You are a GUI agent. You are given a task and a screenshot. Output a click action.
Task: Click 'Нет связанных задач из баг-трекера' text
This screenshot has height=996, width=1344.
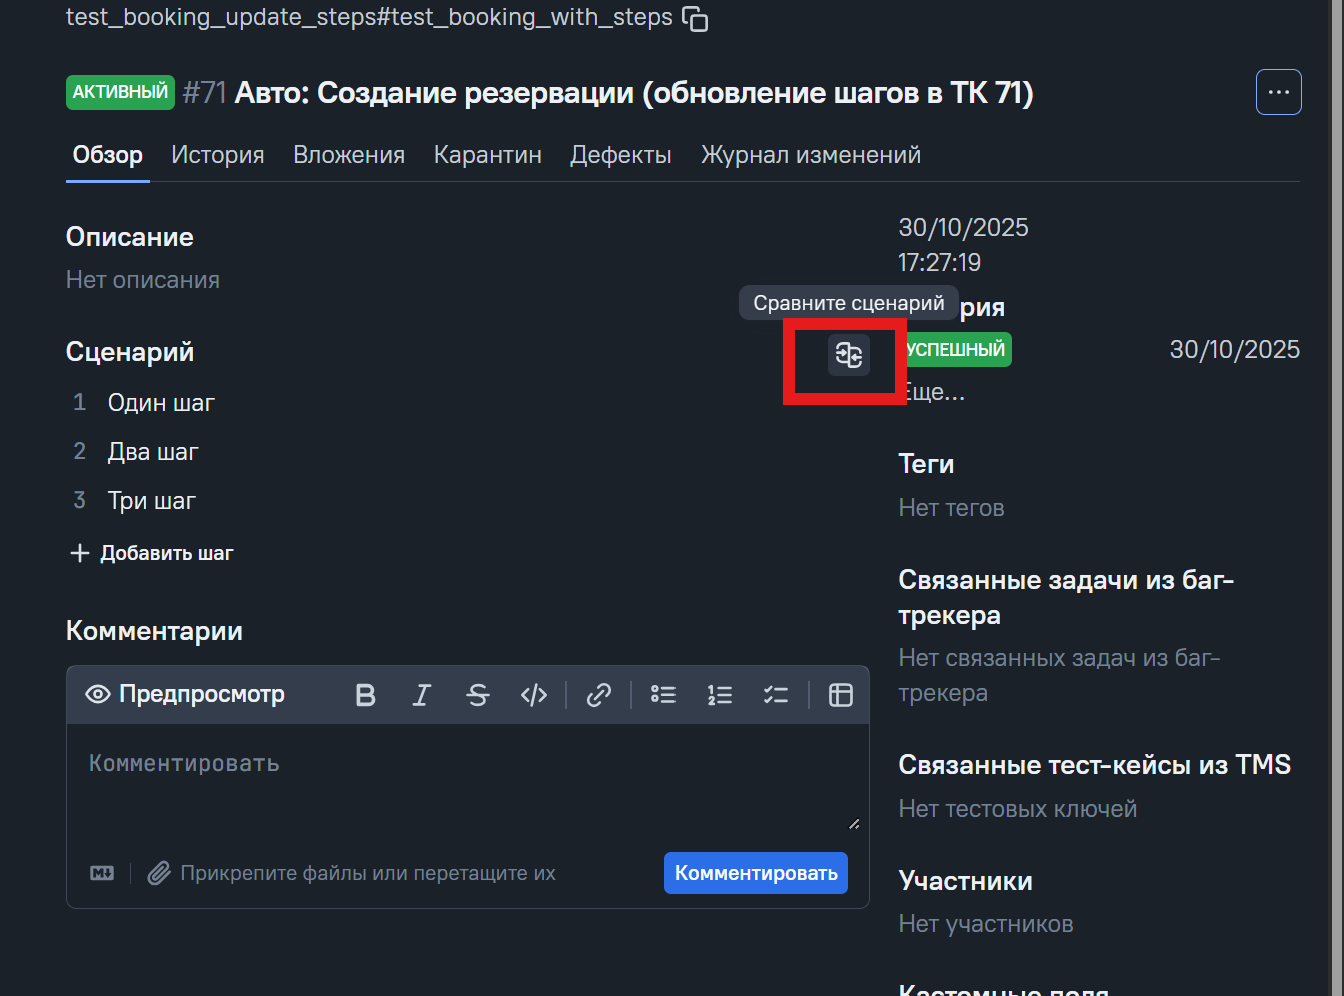click(1059, 675)
